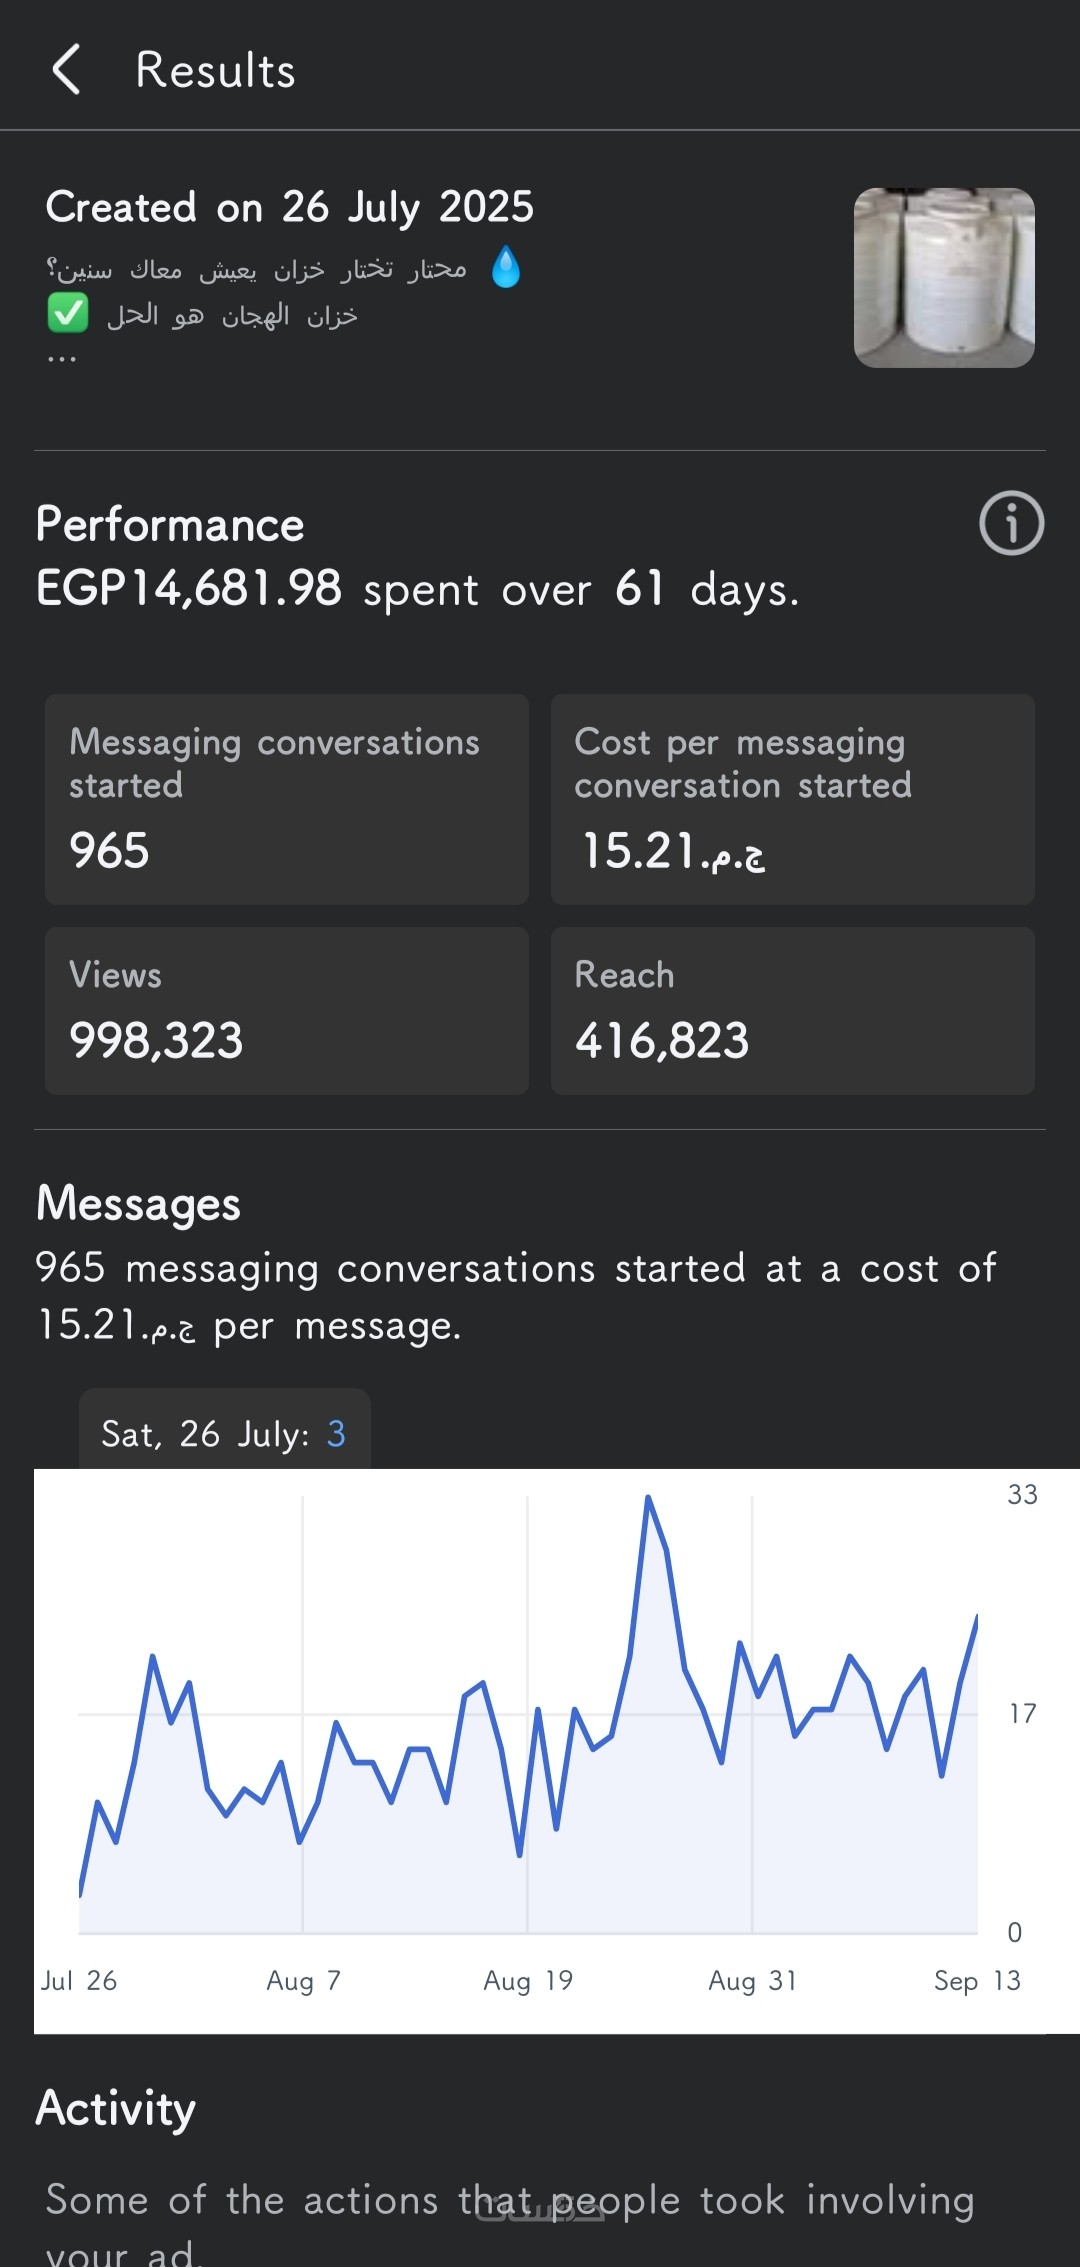Tap the Activity section heading
Viewport: 1080px width, 2267px height.
[116, 2108]
